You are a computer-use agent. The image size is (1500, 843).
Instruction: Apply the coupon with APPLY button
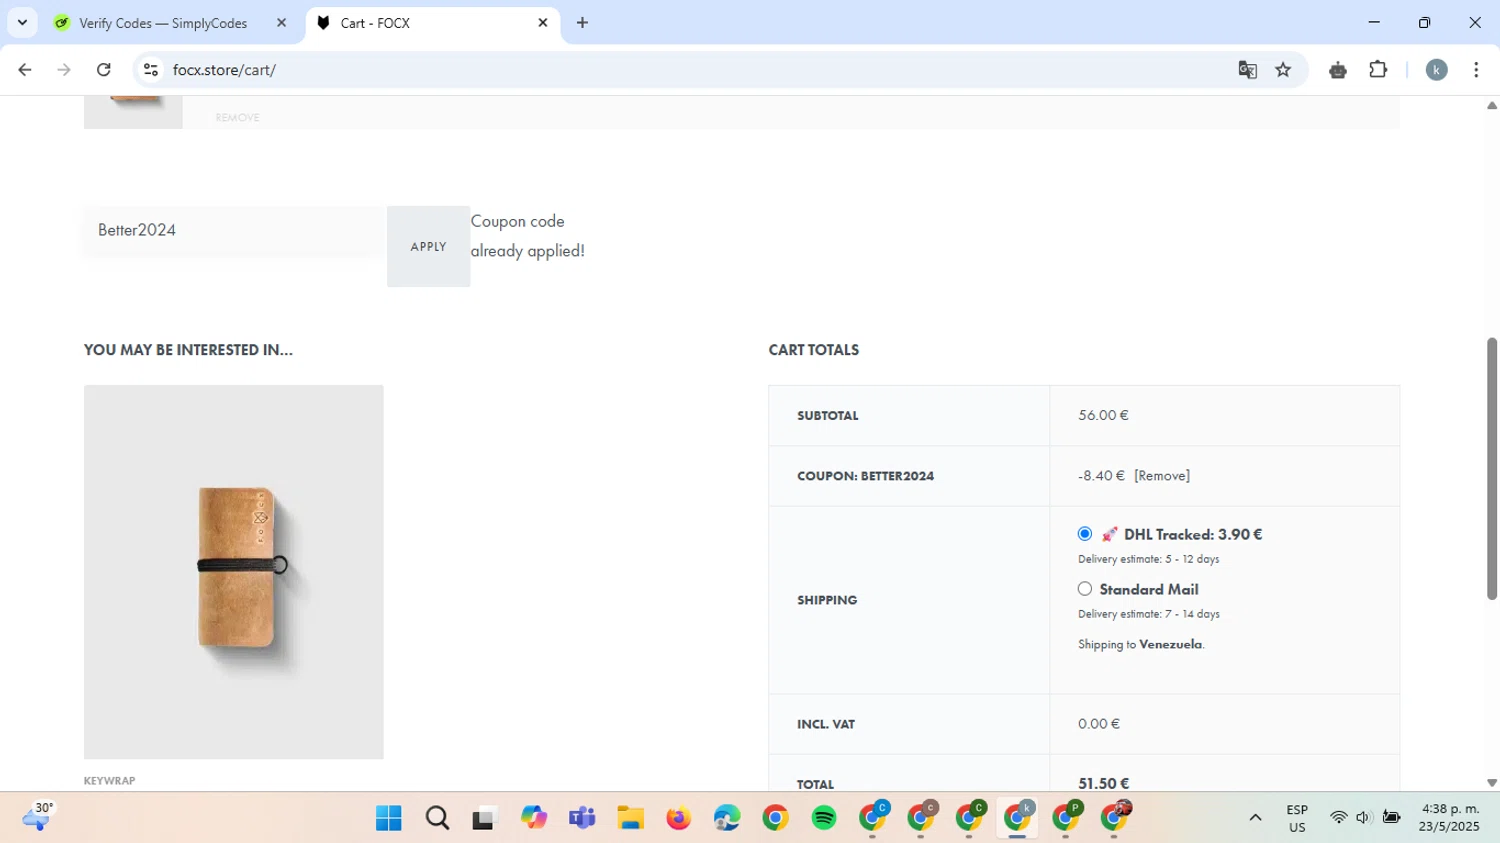pyautogui.click(x=428, y=247)
